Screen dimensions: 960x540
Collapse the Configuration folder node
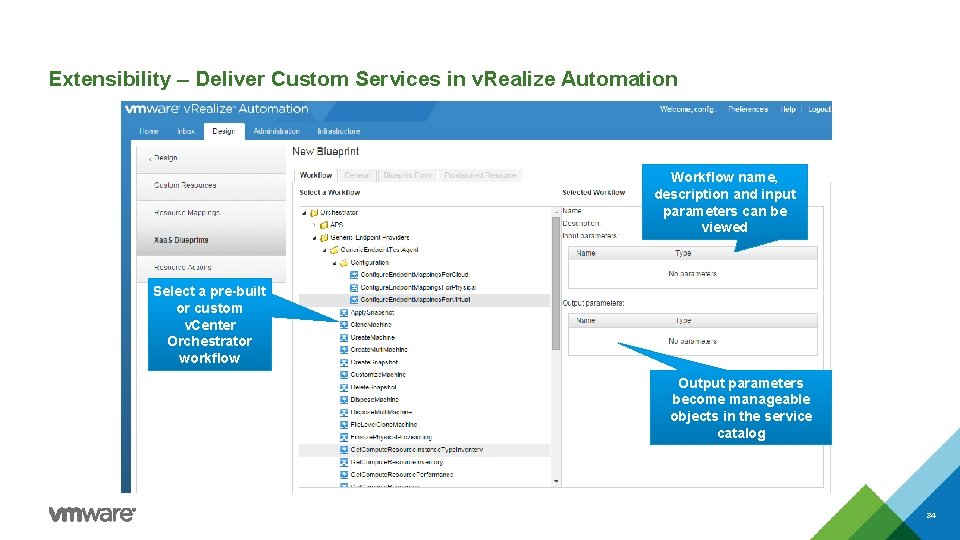[334, 263]
